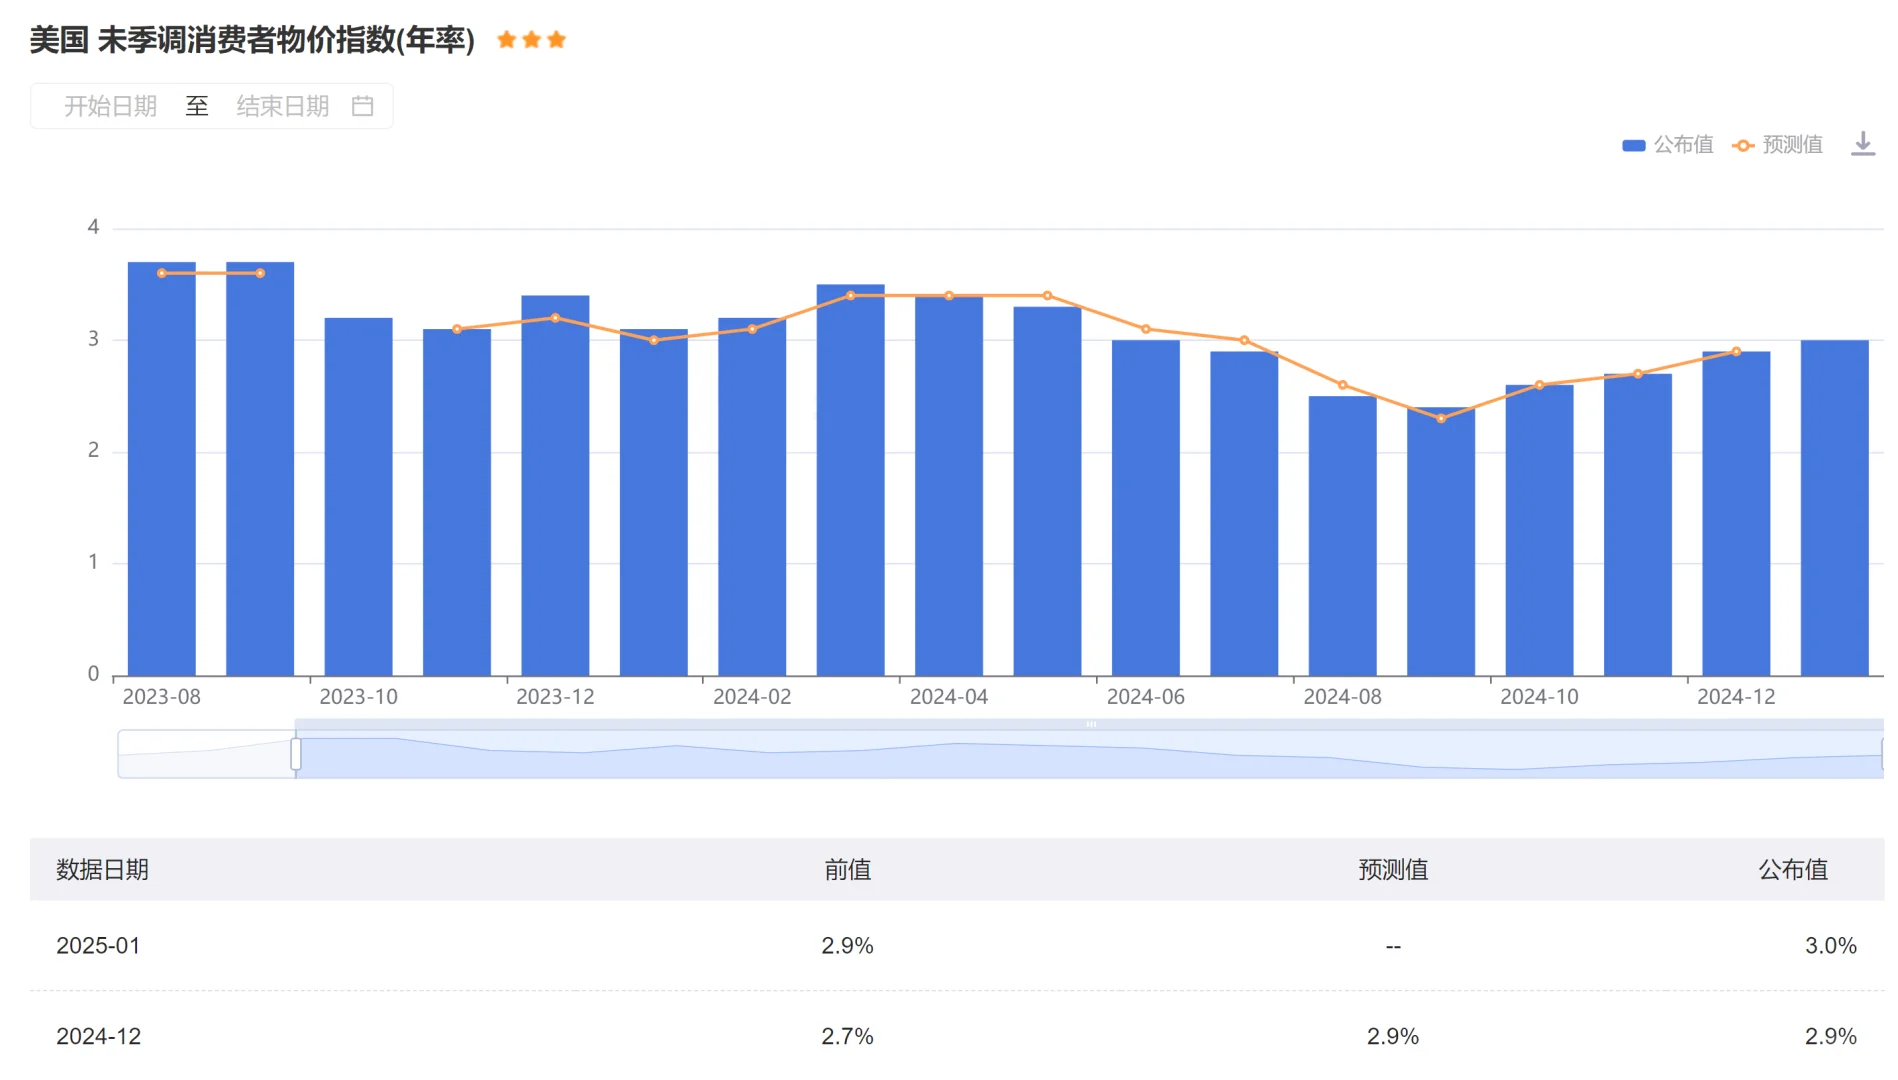Image resolution: width=1898 pixels, height=1080 pixels.
Task: Click the 2024-12 blue bar
Action: (x=1736, y=514)
